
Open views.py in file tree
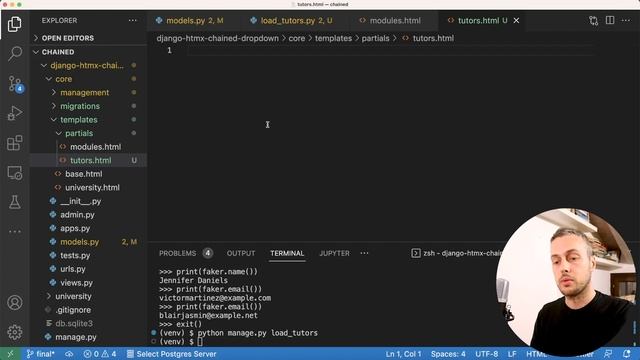[76, 283]
